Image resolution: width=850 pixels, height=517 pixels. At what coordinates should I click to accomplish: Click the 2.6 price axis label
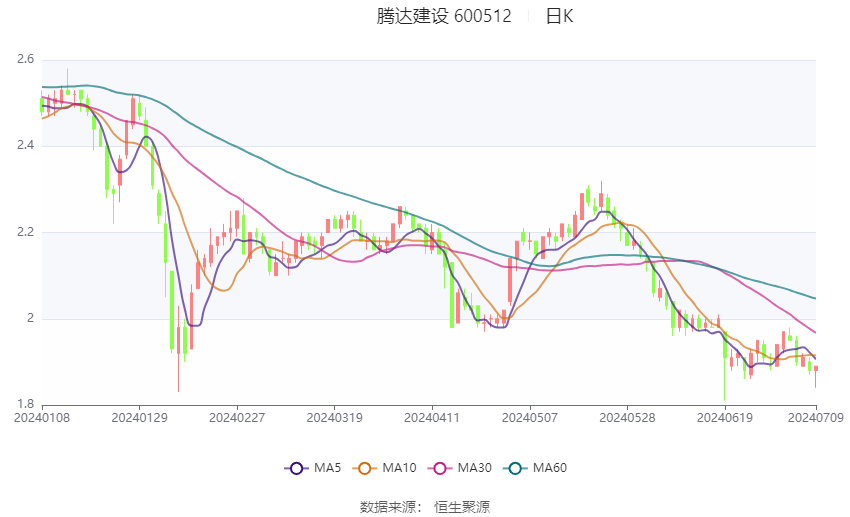point(25,60)
